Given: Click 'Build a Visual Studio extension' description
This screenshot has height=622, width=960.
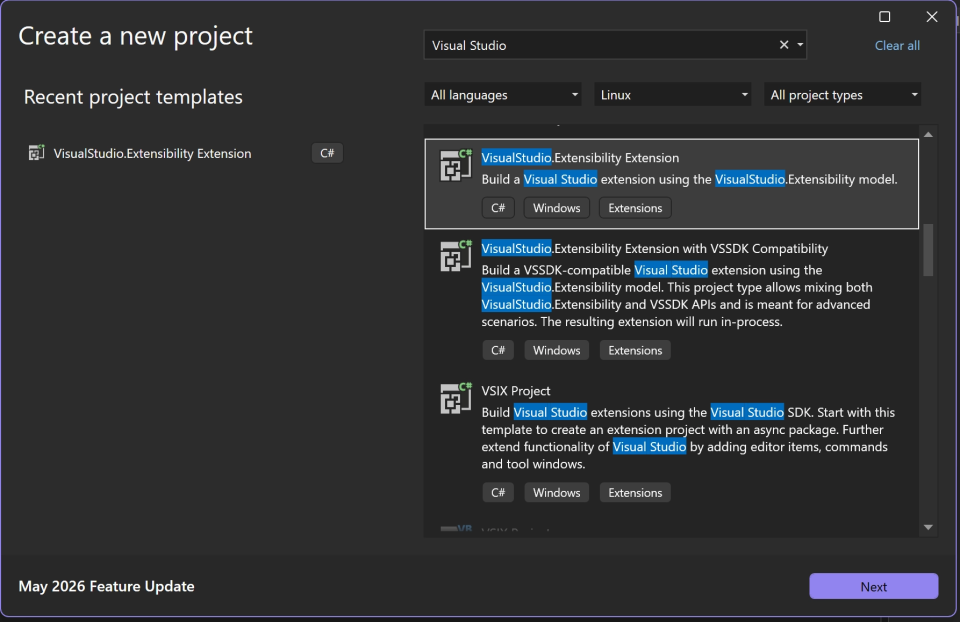Looking at the screenshot, I should (x=689, y=179).
